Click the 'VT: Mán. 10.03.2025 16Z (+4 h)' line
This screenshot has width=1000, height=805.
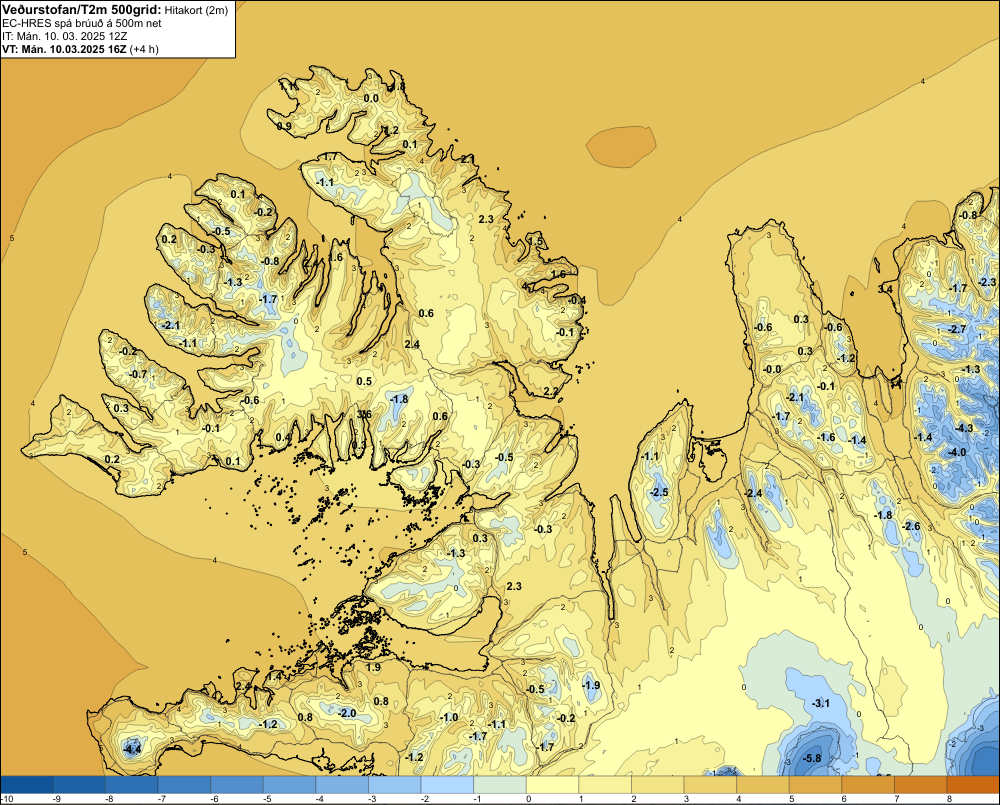click(x=80, y=49)
